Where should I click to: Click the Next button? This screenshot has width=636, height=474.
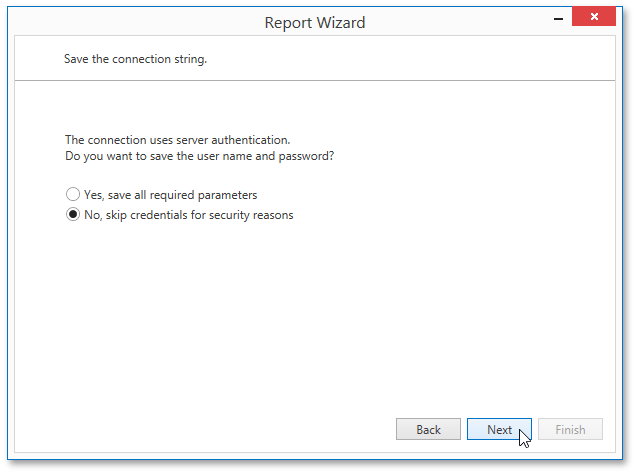(499, 429)
